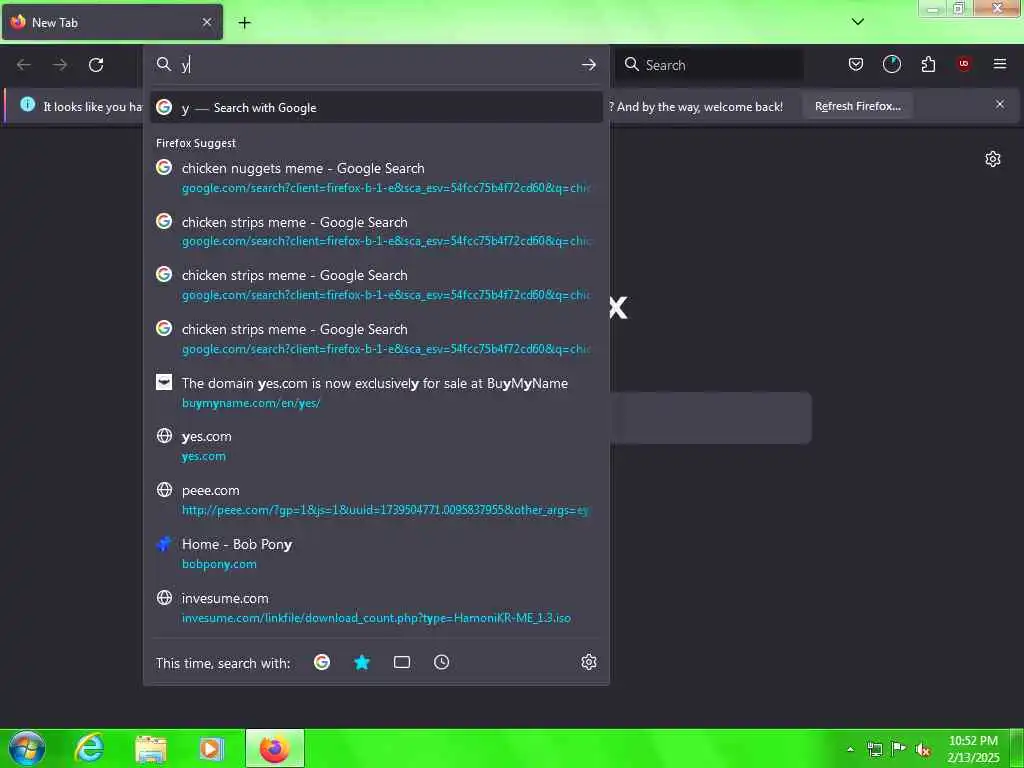Click into the address bar text field
1024x768 pixels.
379,65
